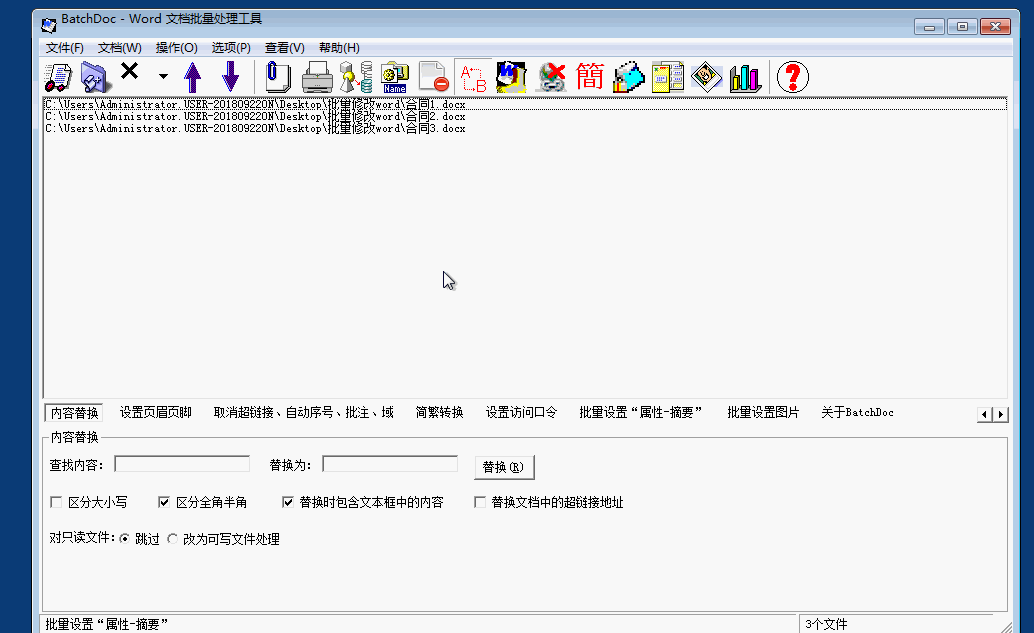Click the 查找内容 input field

pos(182,464)
